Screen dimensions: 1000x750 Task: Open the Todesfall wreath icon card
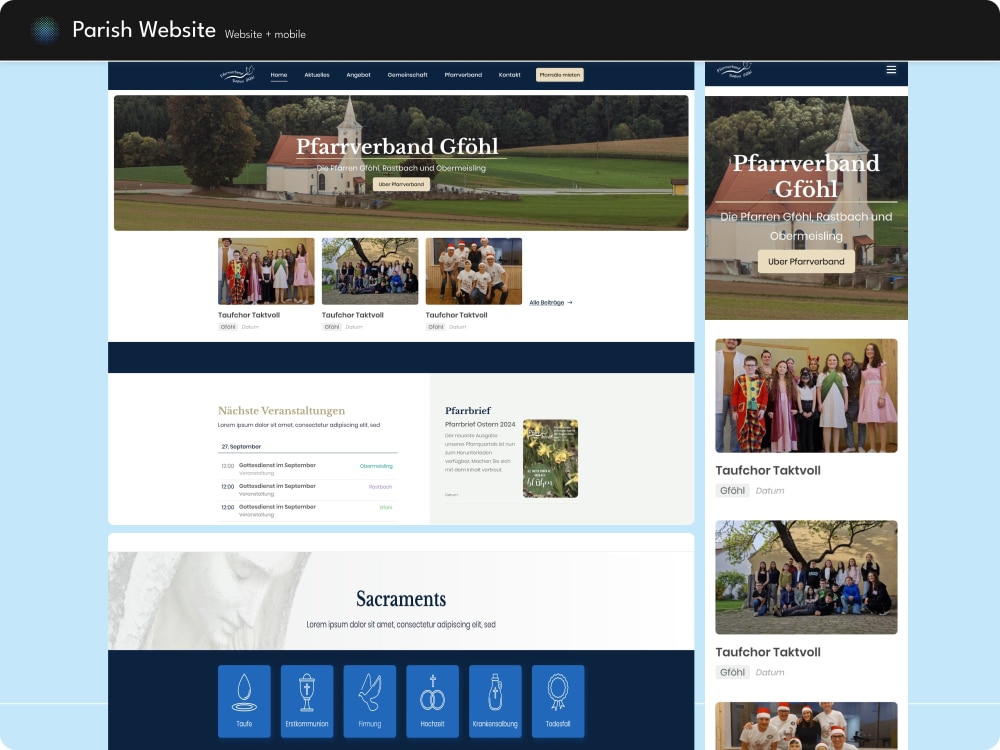[558, 701]
